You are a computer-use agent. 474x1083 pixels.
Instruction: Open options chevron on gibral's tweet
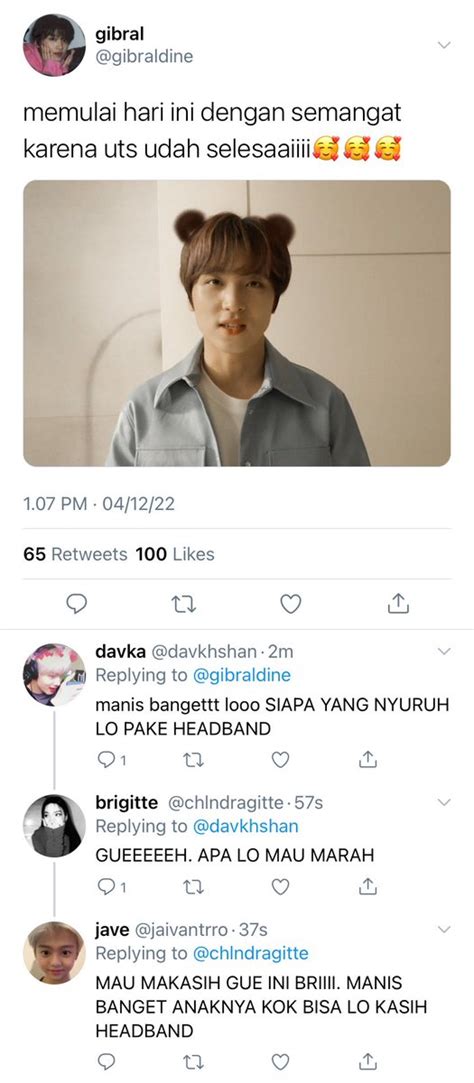pos(444,45)
